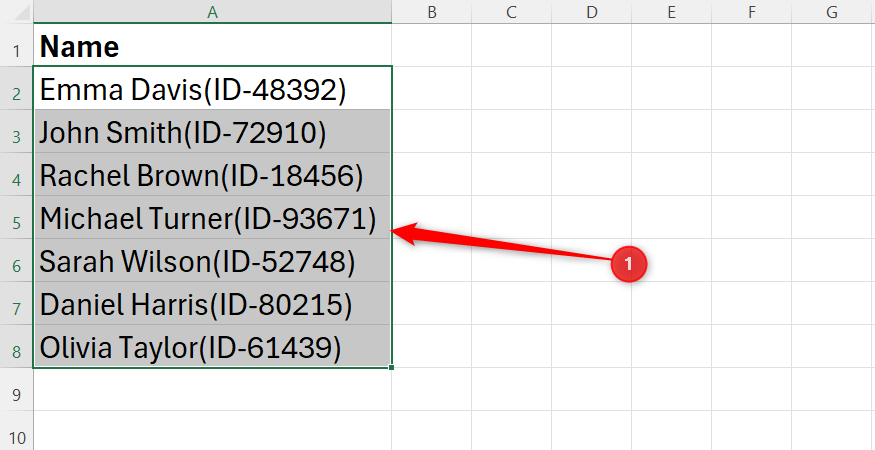Select row 5 header

[x=16, y=217]
